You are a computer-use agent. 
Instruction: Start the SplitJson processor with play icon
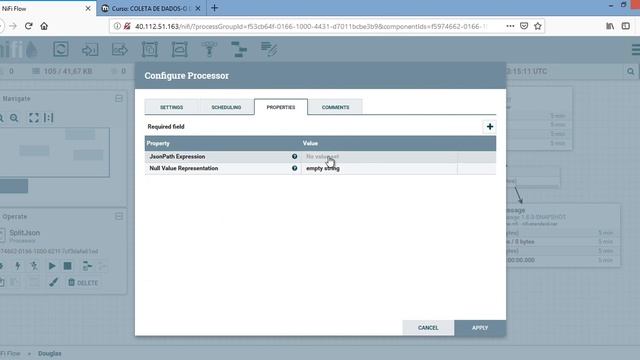pyautogui.click(x=52, y=266)
